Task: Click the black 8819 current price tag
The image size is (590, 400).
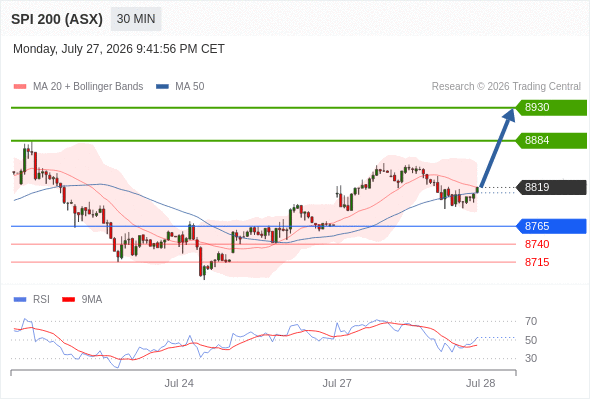Action: pyautogui.click(x=551, y=187)
